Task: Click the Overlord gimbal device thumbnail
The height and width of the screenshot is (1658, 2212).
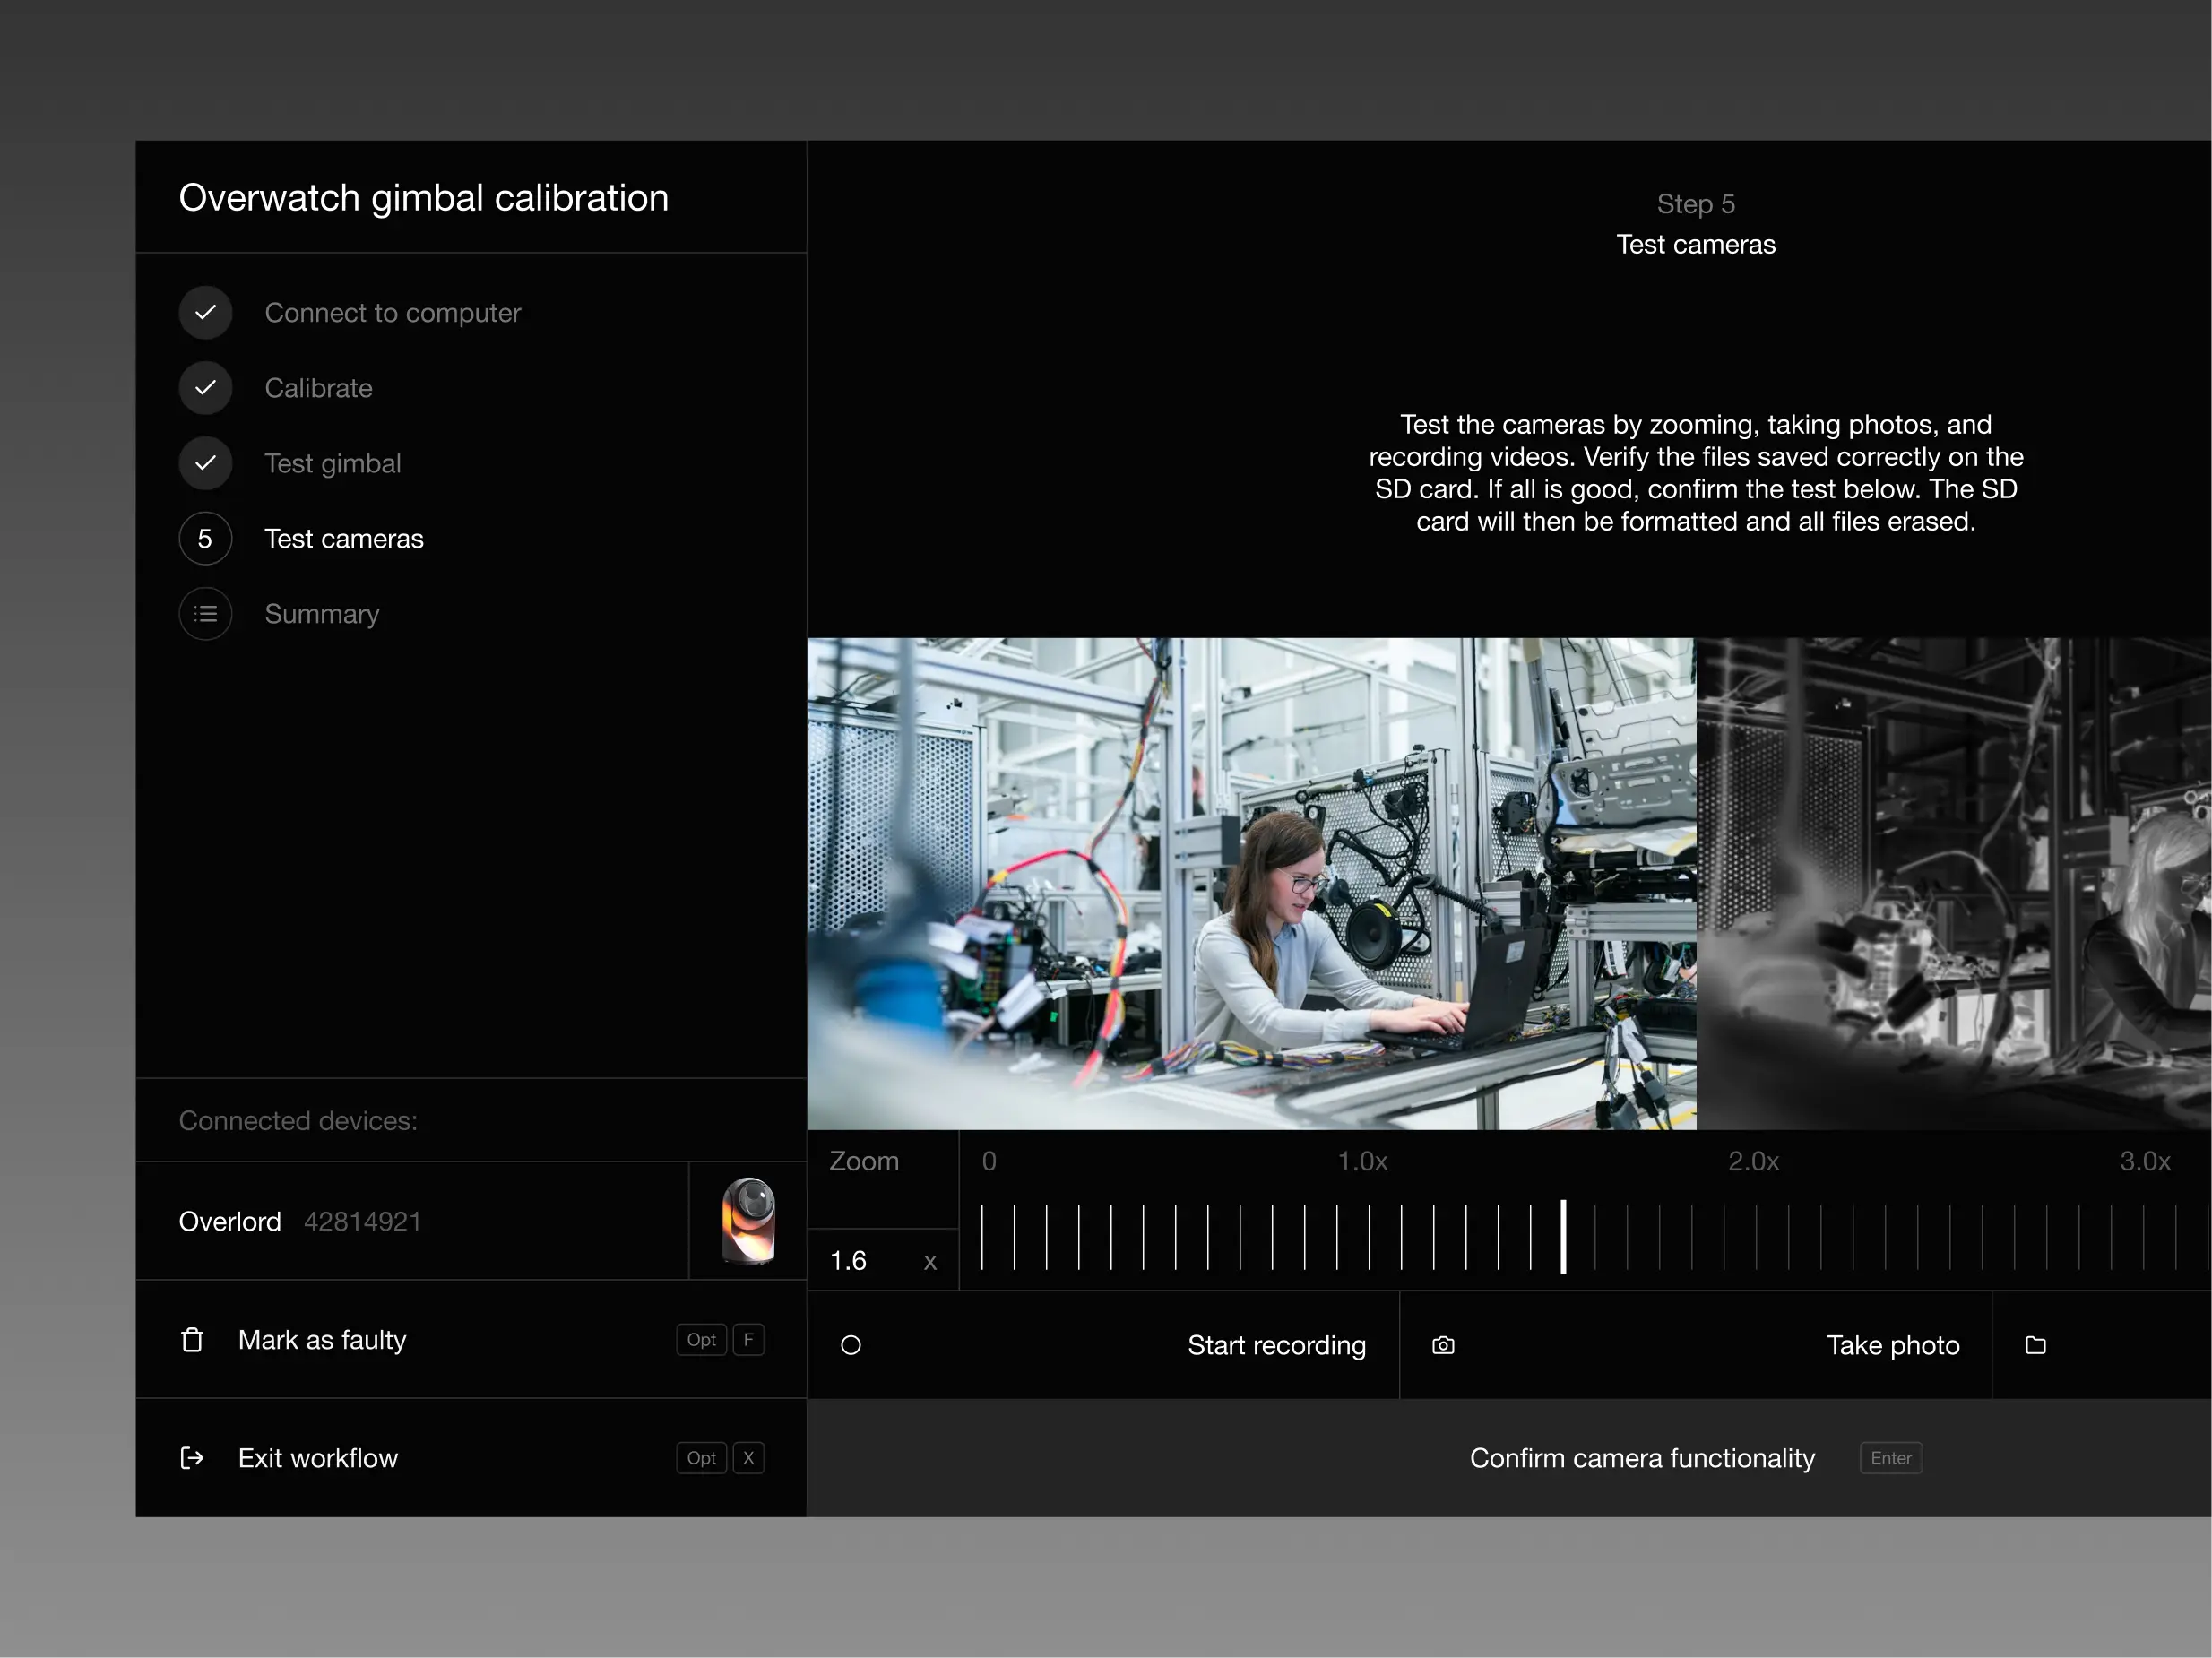Action: [x=748, y=1220]
